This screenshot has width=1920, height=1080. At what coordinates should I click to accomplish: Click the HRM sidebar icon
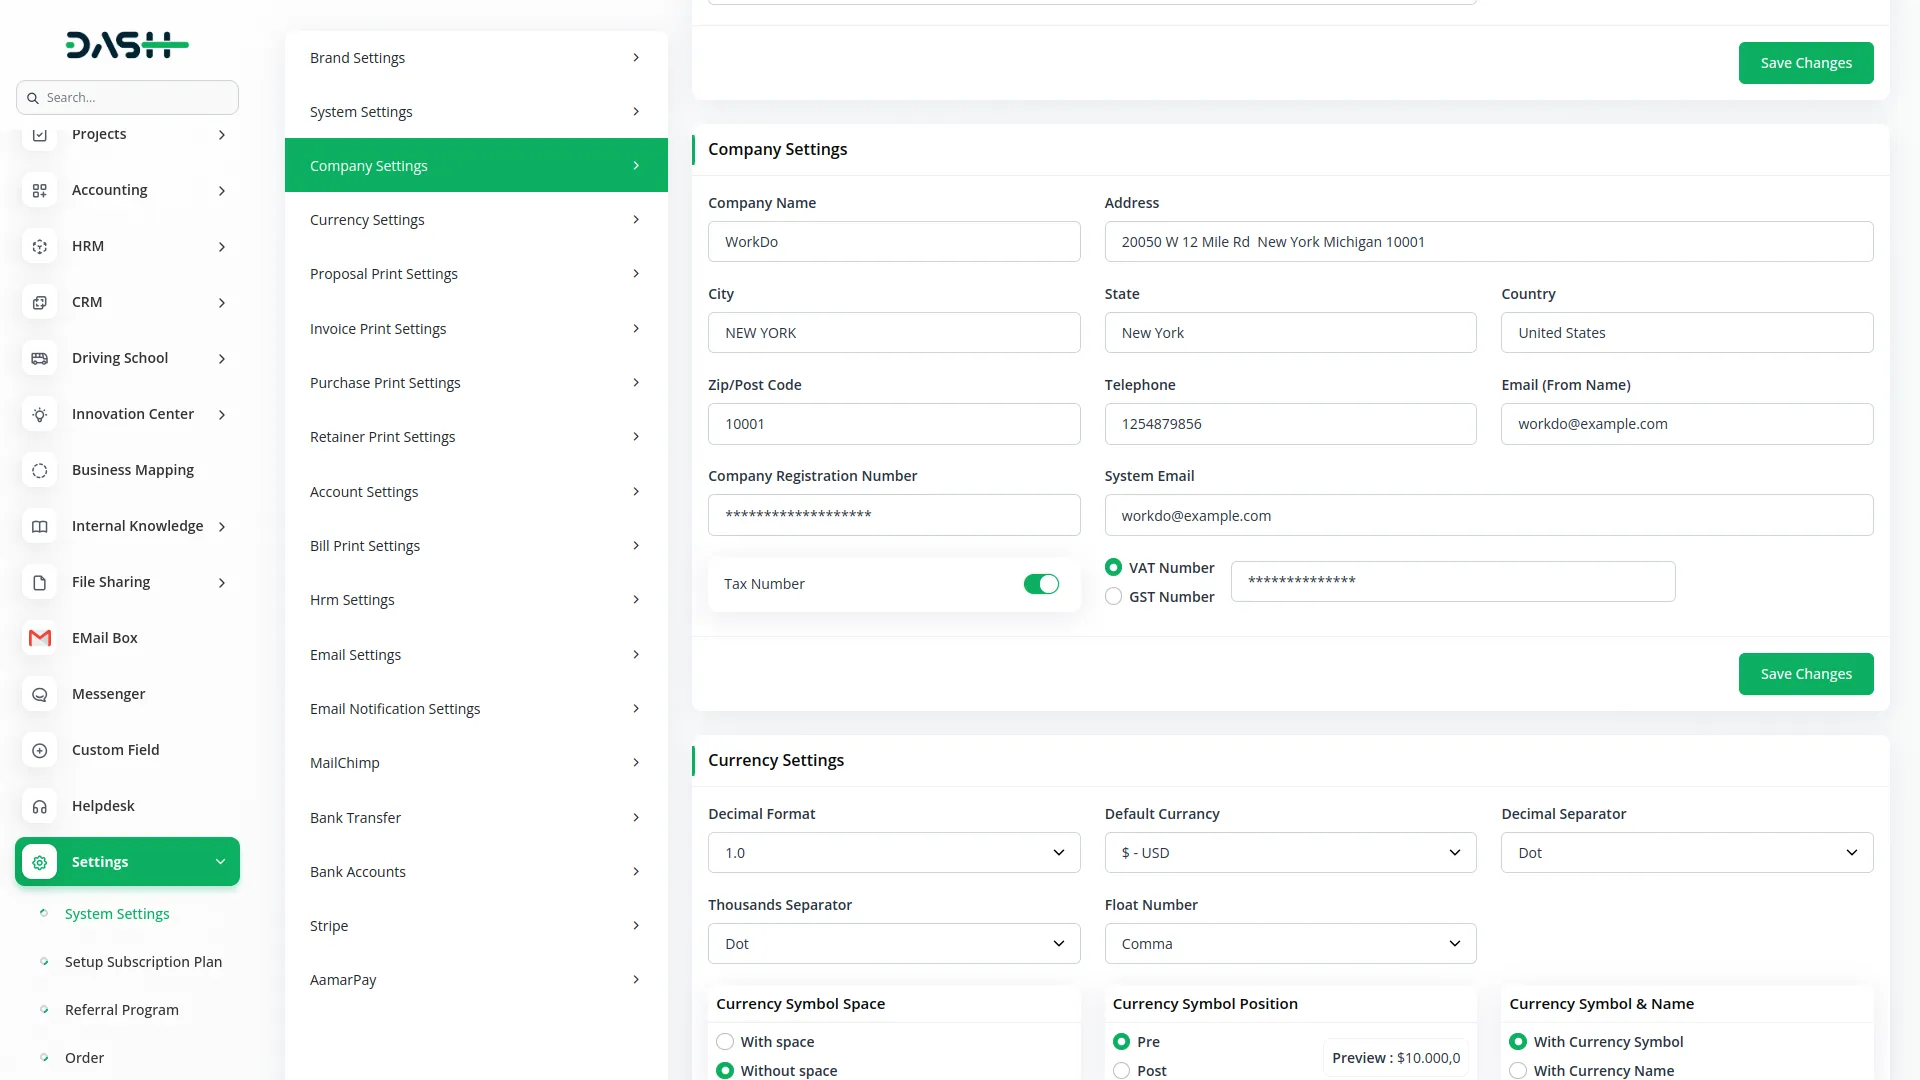pyautogui.click(x=40, y=246)
